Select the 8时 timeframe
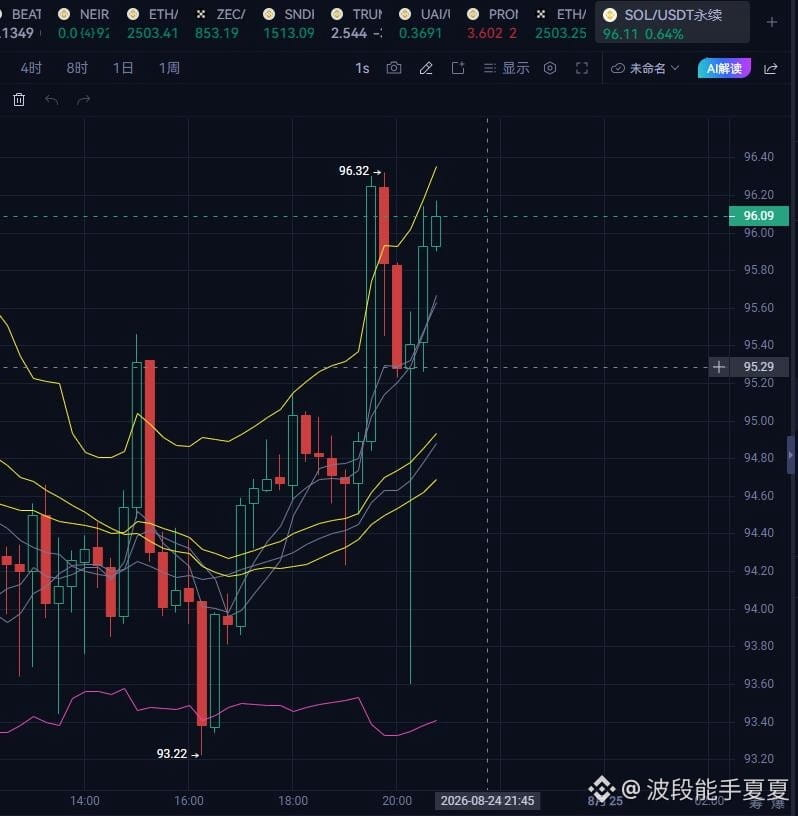The width and height of the screenshot is (798, 816). tap(77, 68)
